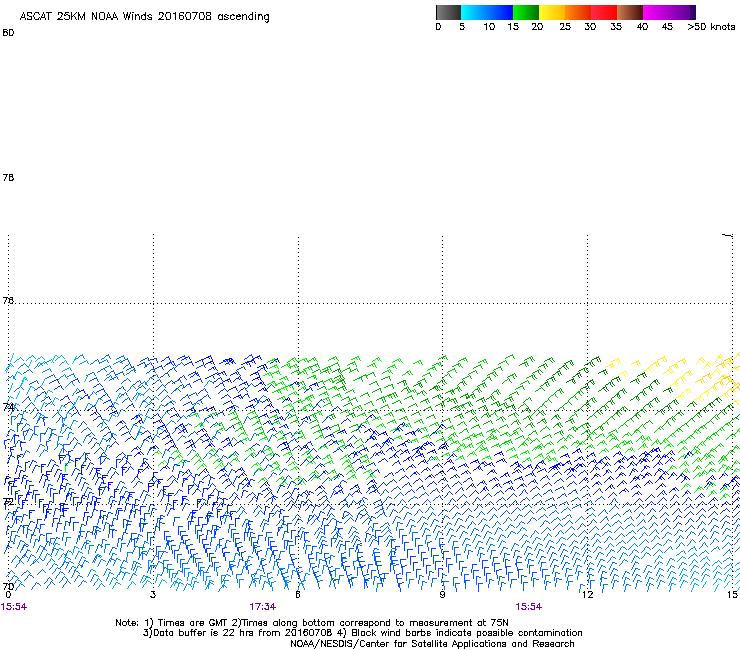Pick the cyan-to-blue 5-15 knots legend swatch
This screenshot has width=740, height=650.
487,12
